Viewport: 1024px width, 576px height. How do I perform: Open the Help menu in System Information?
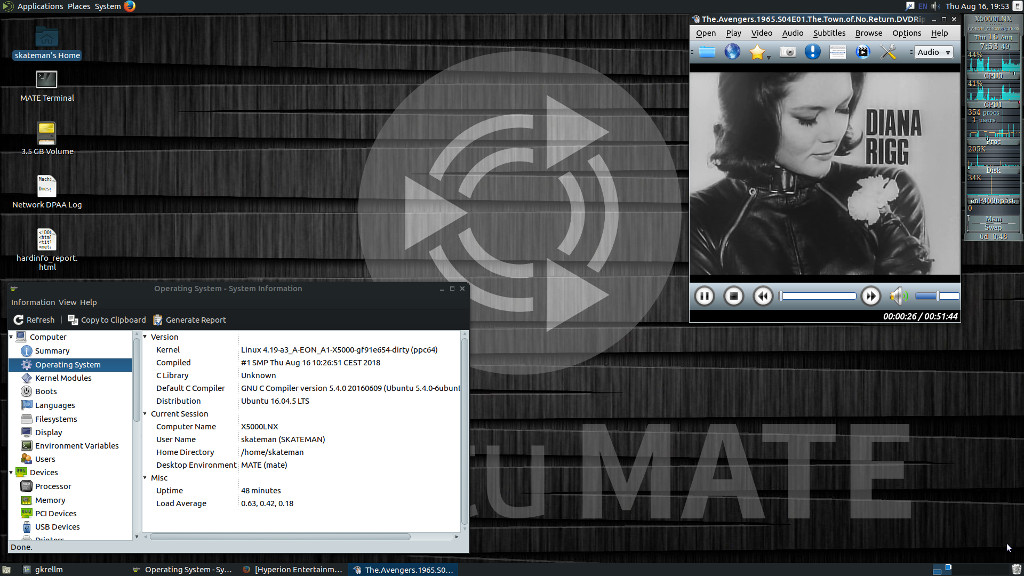[x=88, y=302]
